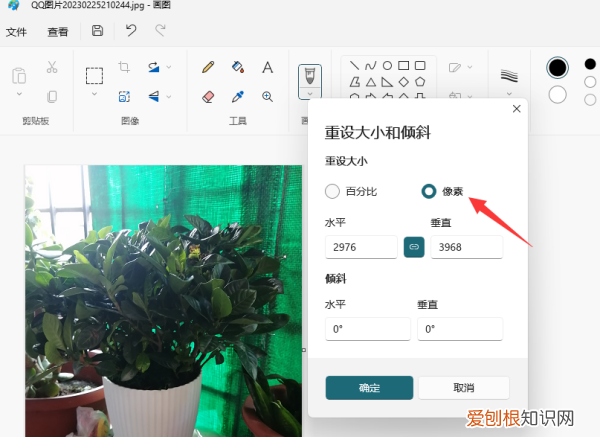Select the white Color 2 swatch
Screen dimensions: 600x437
pos(558,95)
